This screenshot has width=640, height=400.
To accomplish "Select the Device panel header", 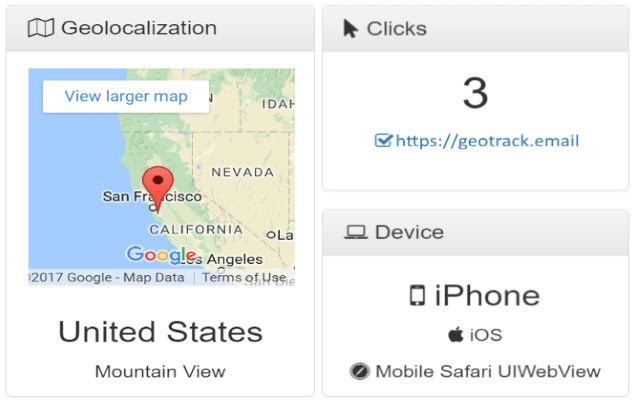I will (476, 232).
